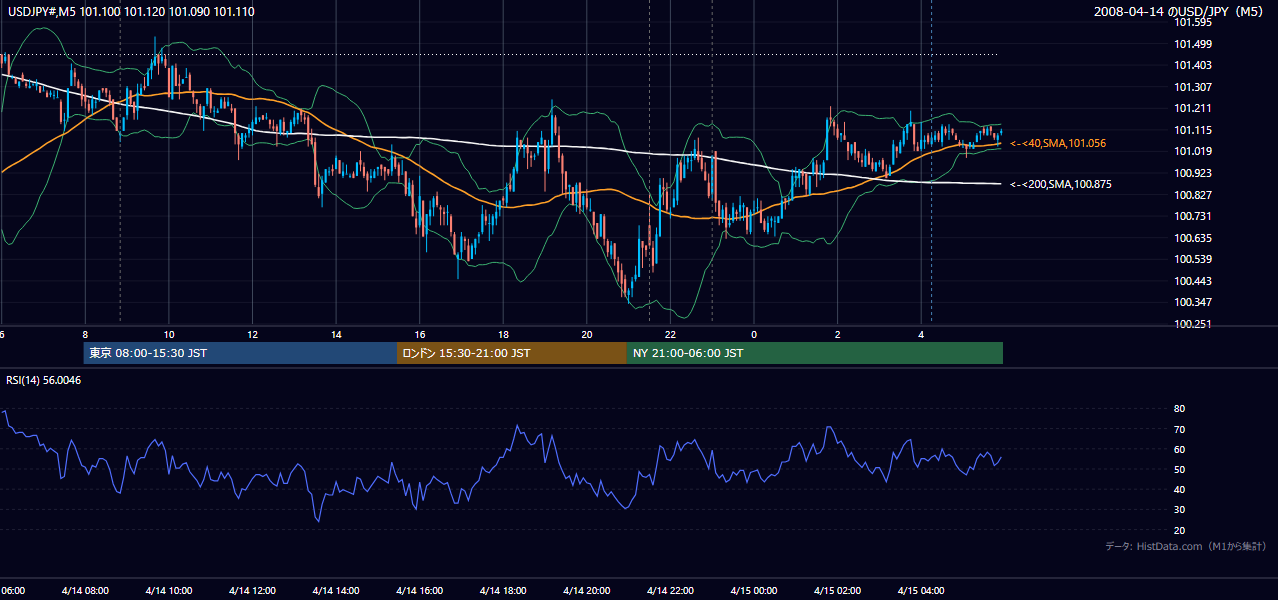The width and height of the screenshot is (1278, 600).
Task: Click price axis label 100.635
Action: tap(1192, 238)
